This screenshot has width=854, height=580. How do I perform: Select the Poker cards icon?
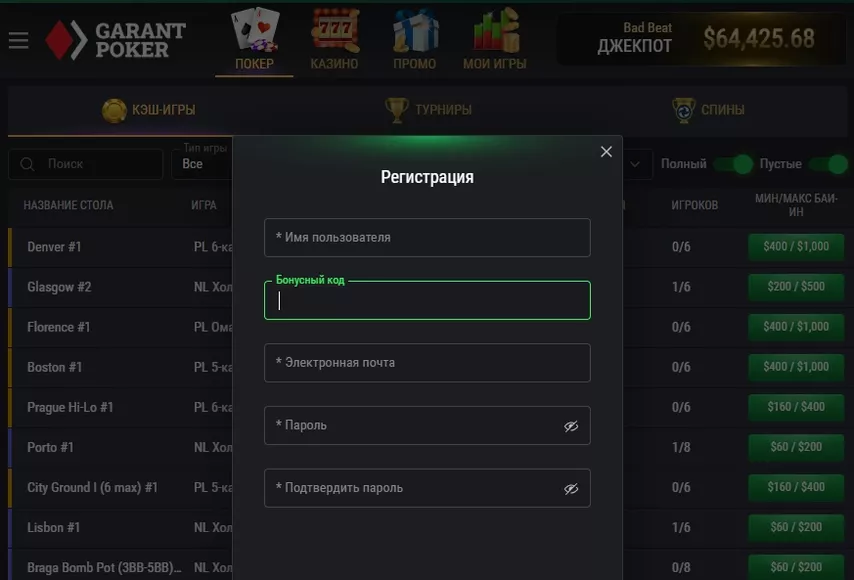255,29
